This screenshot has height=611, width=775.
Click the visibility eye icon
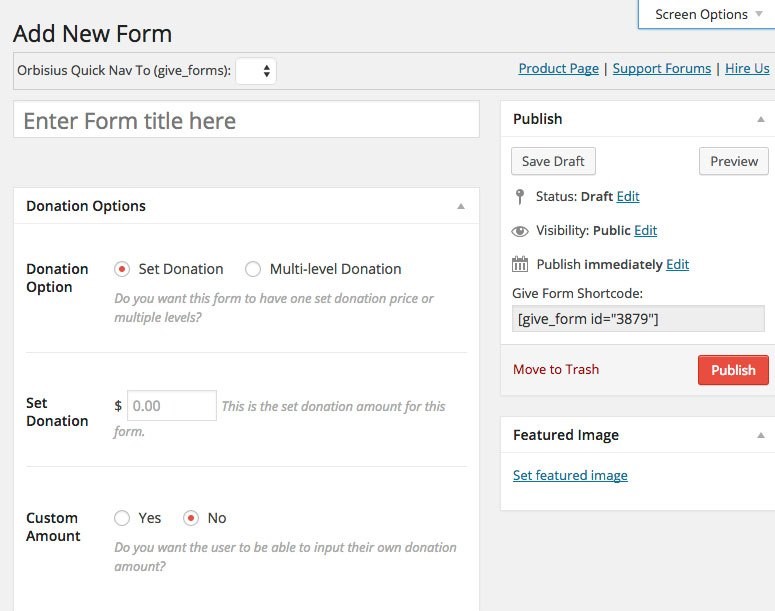[519, 231]
